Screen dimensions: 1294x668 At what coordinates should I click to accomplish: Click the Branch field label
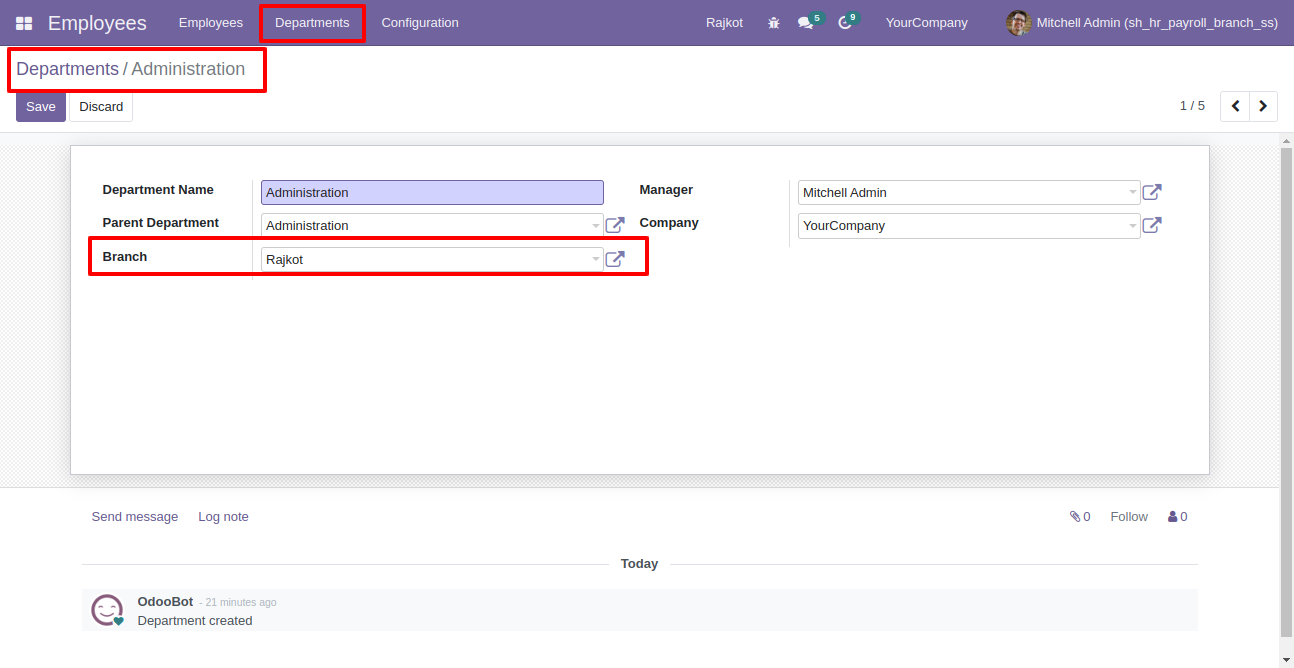click(125, 257)
